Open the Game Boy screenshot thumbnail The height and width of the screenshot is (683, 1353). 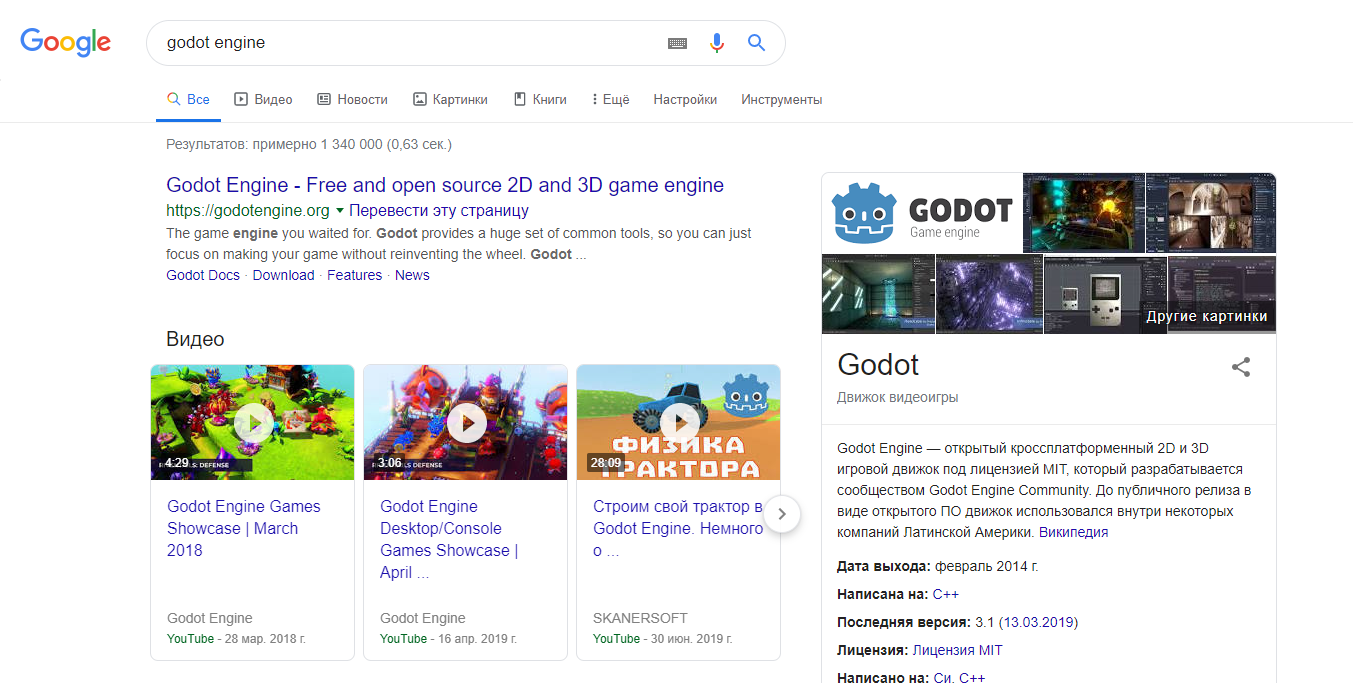[x=1105, y=294]
